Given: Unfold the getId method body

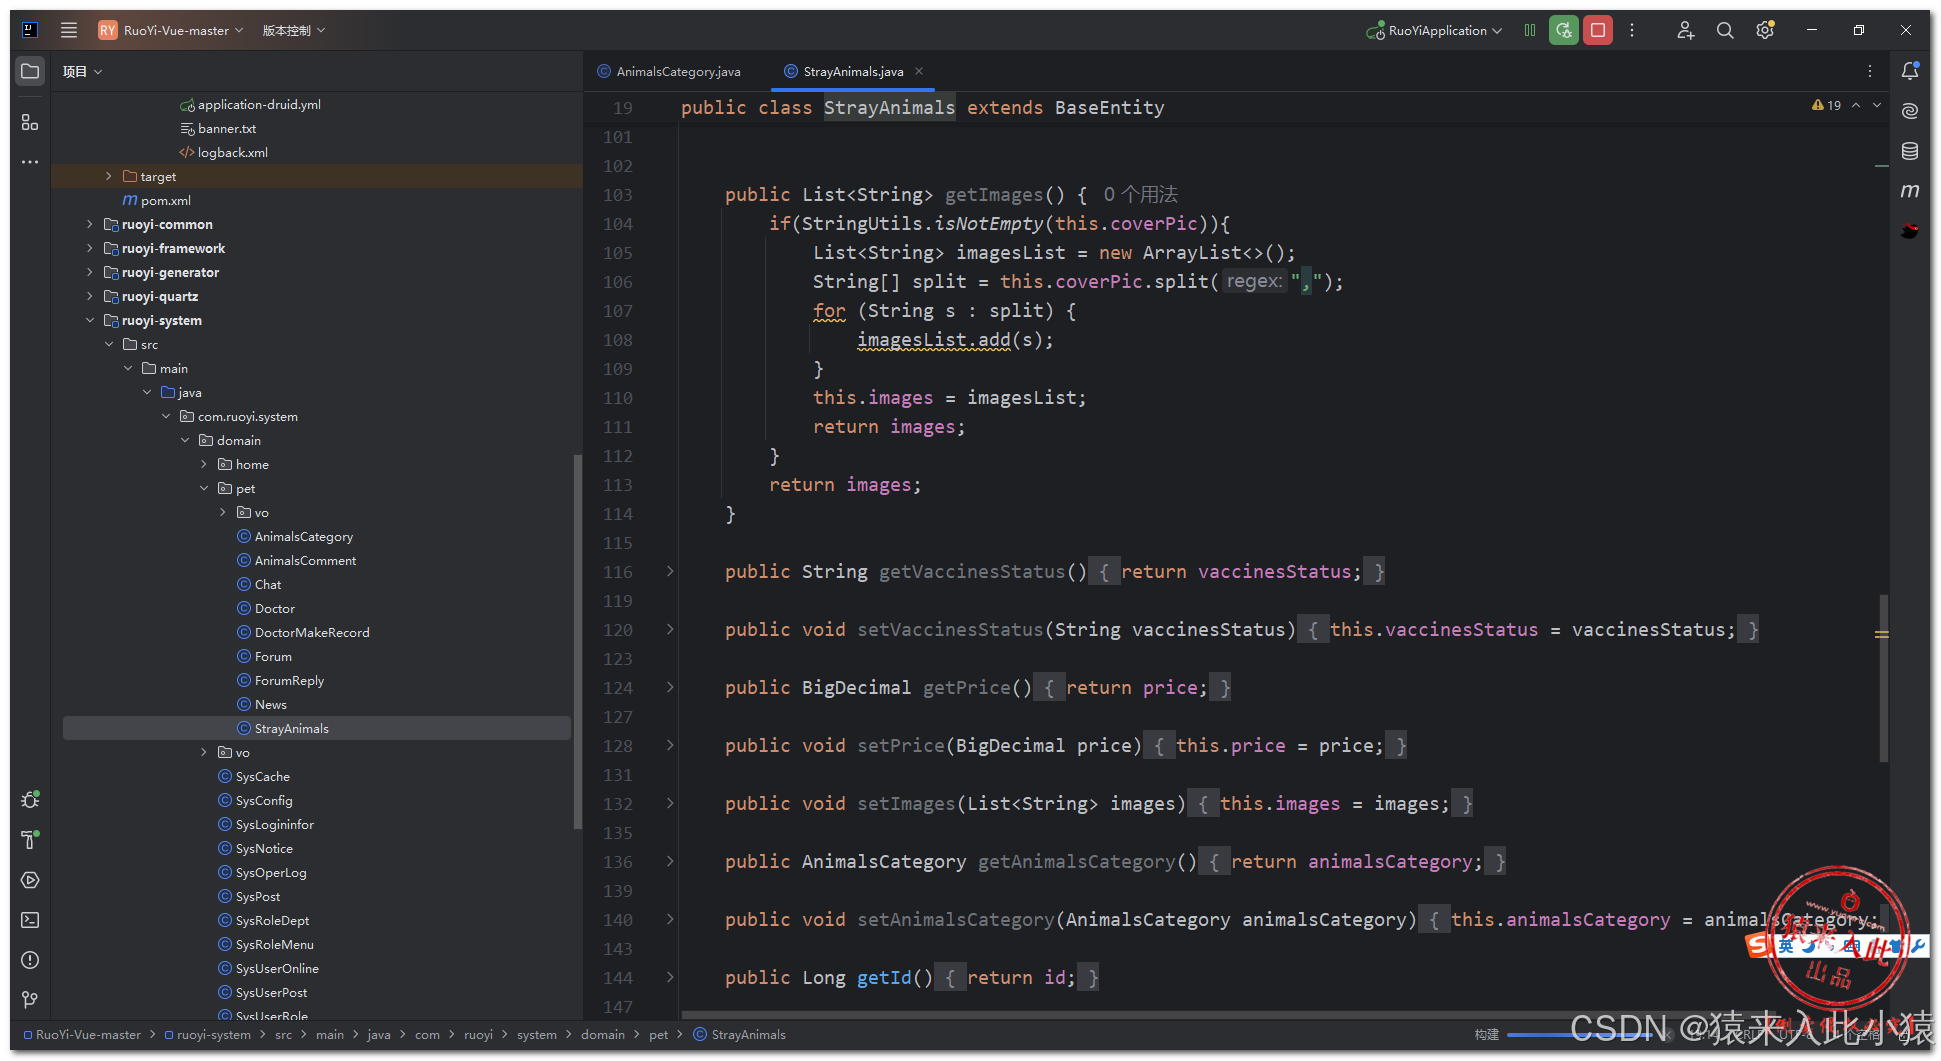Looking at the screenshot, I should click(x=670, y=977).
